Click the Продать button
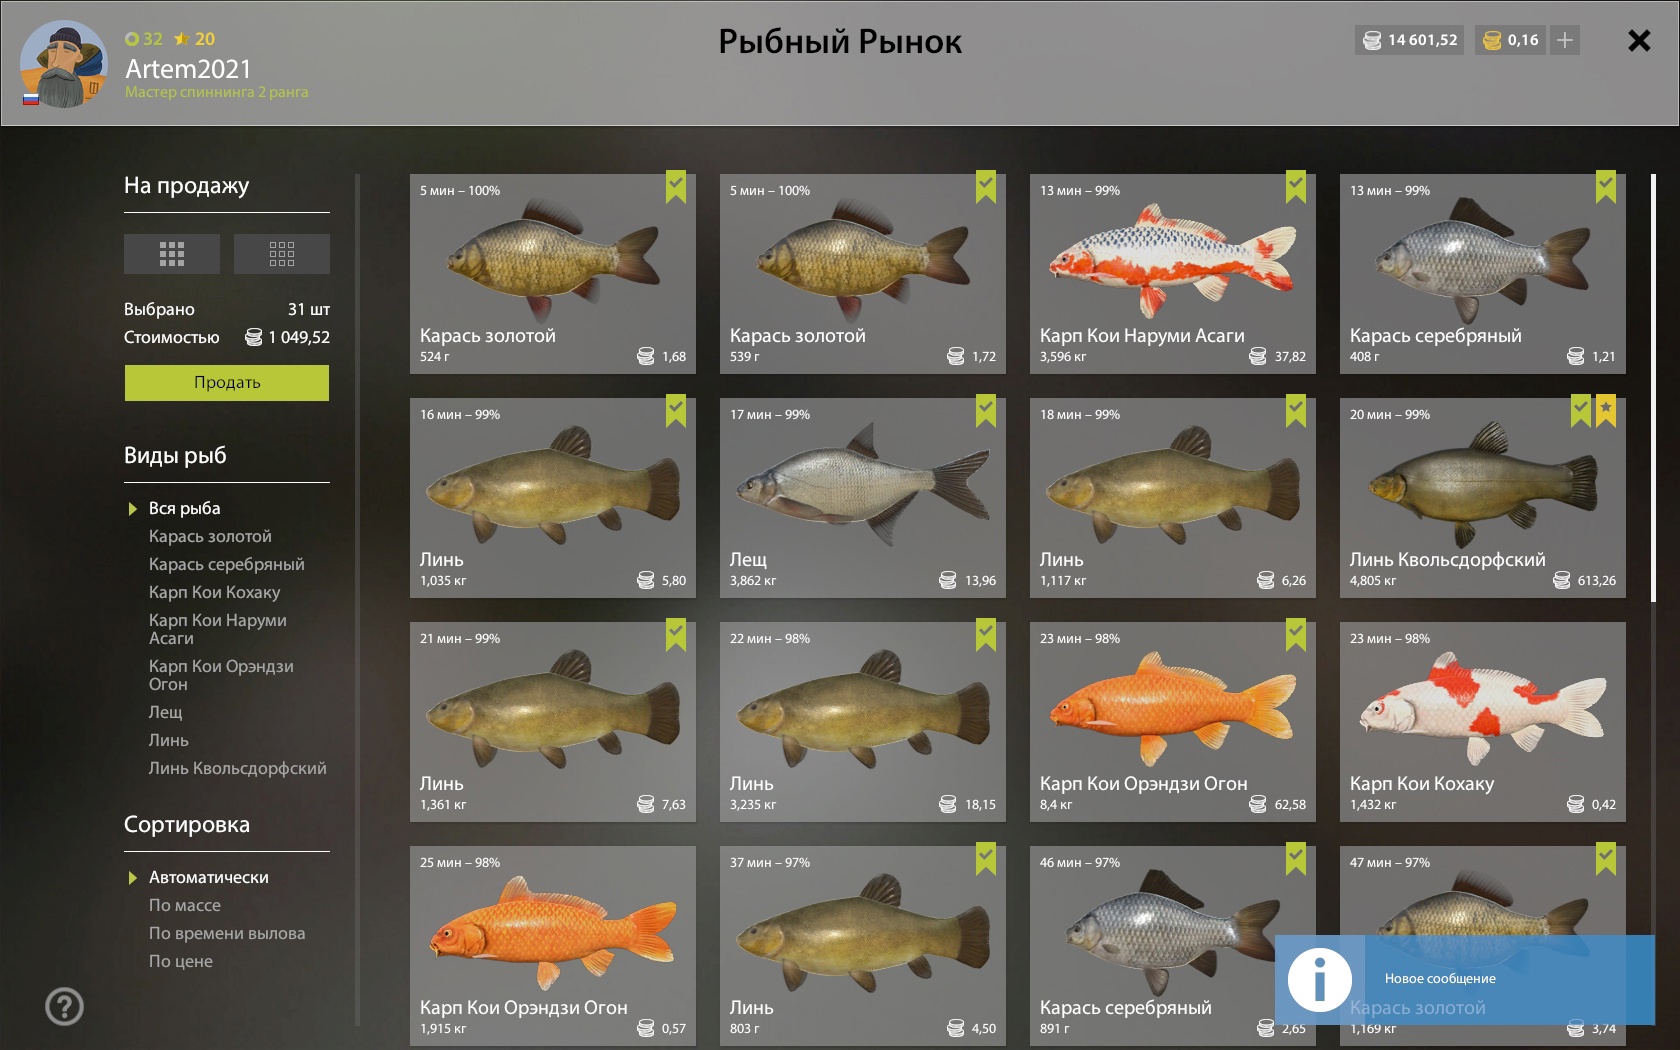 (x=227, y=383)
